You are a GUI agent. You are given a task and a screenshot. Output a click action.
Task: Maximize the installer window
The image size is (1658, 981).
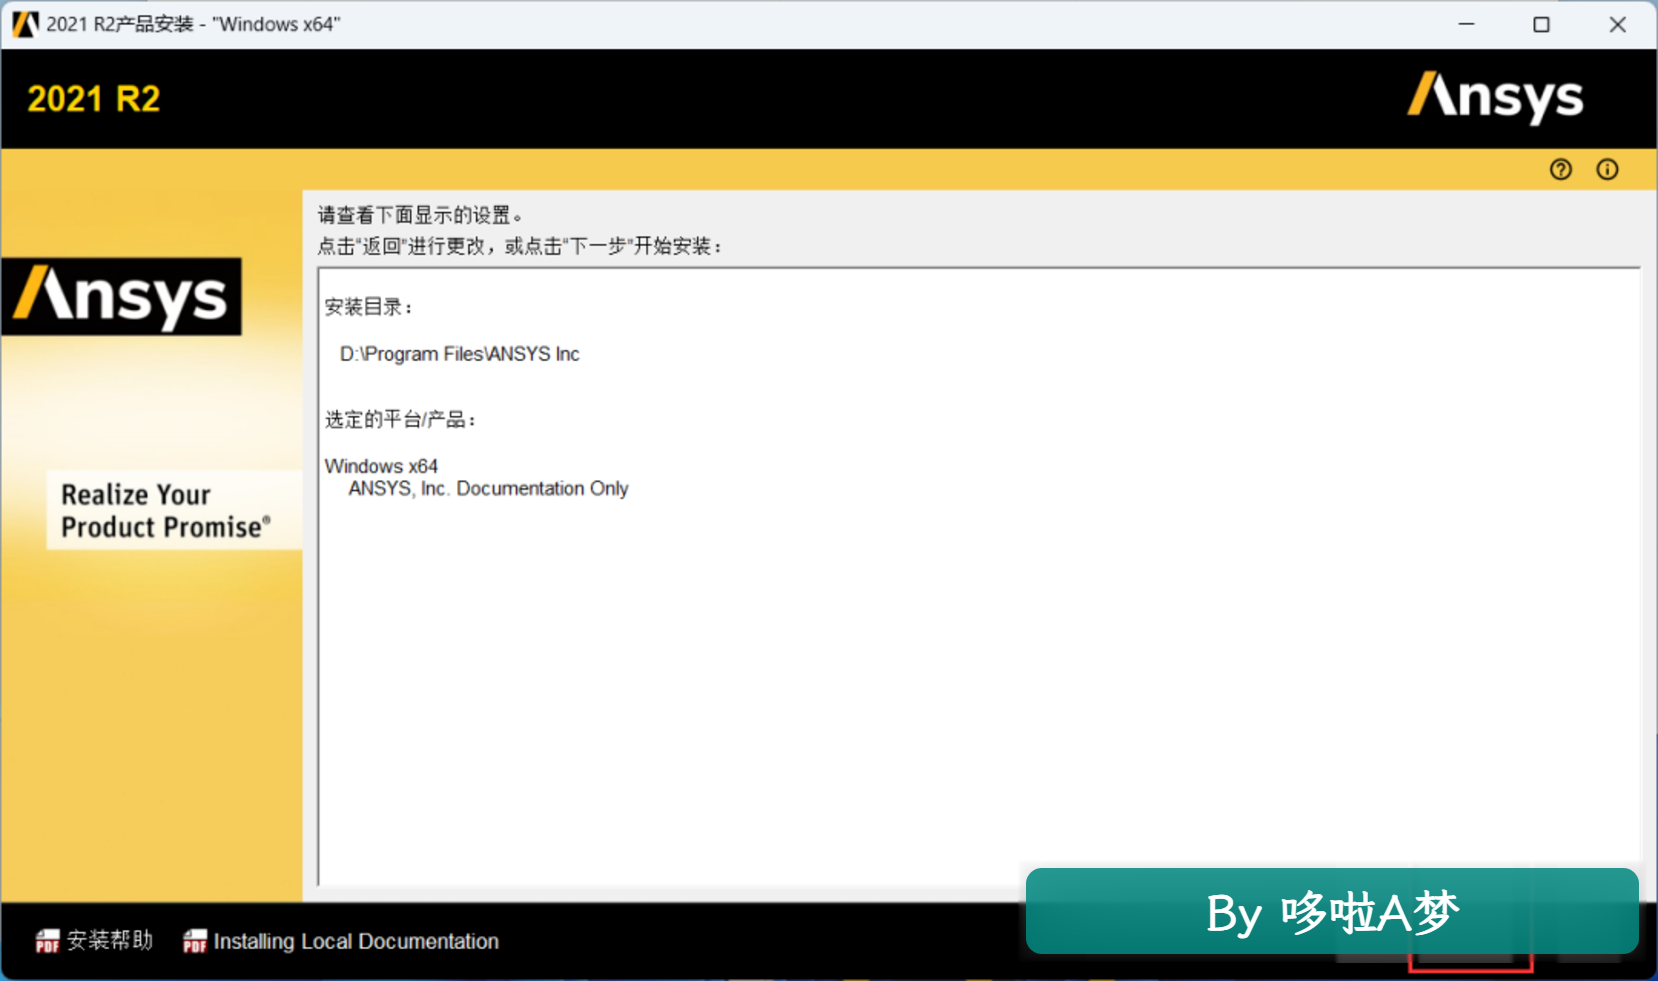1541,24
